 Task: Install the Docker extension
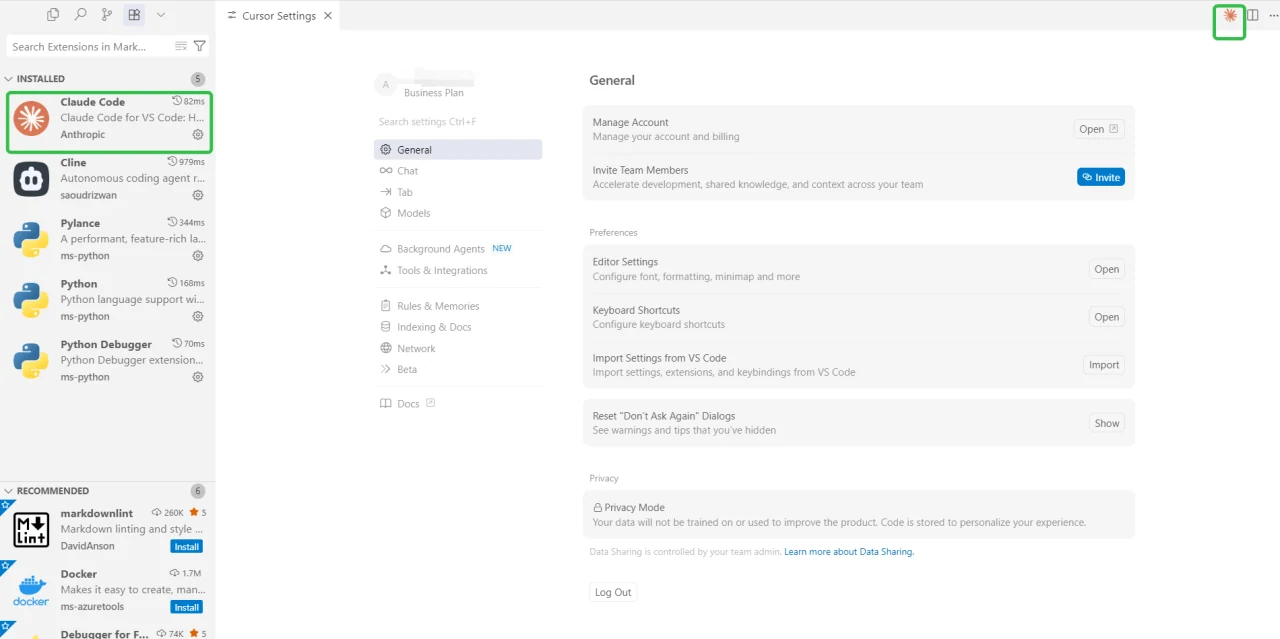[187, 607]
